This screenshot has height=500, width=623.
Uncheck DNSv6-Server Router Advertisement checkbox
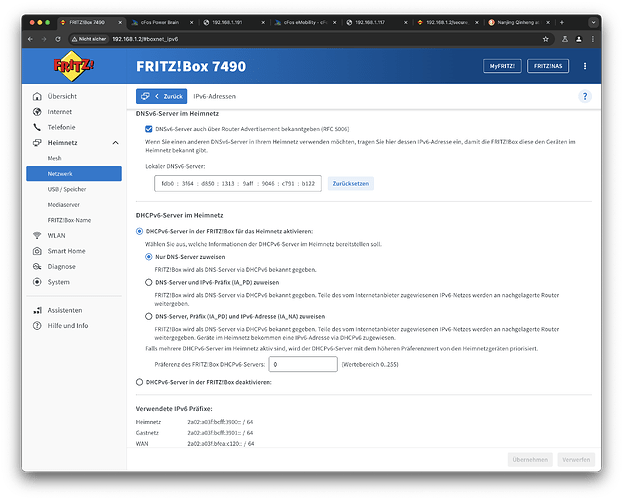tap(149, 129)
